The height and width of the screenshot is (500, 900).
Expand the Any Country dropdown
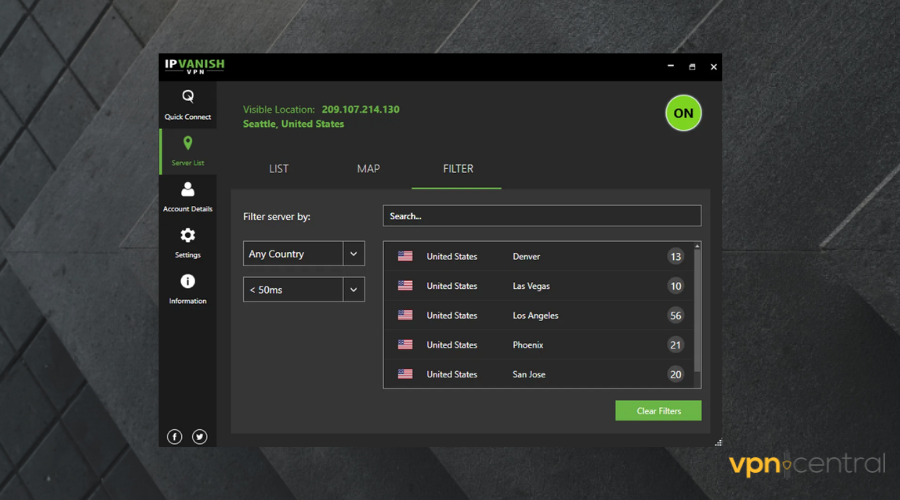tap(353, 254)
